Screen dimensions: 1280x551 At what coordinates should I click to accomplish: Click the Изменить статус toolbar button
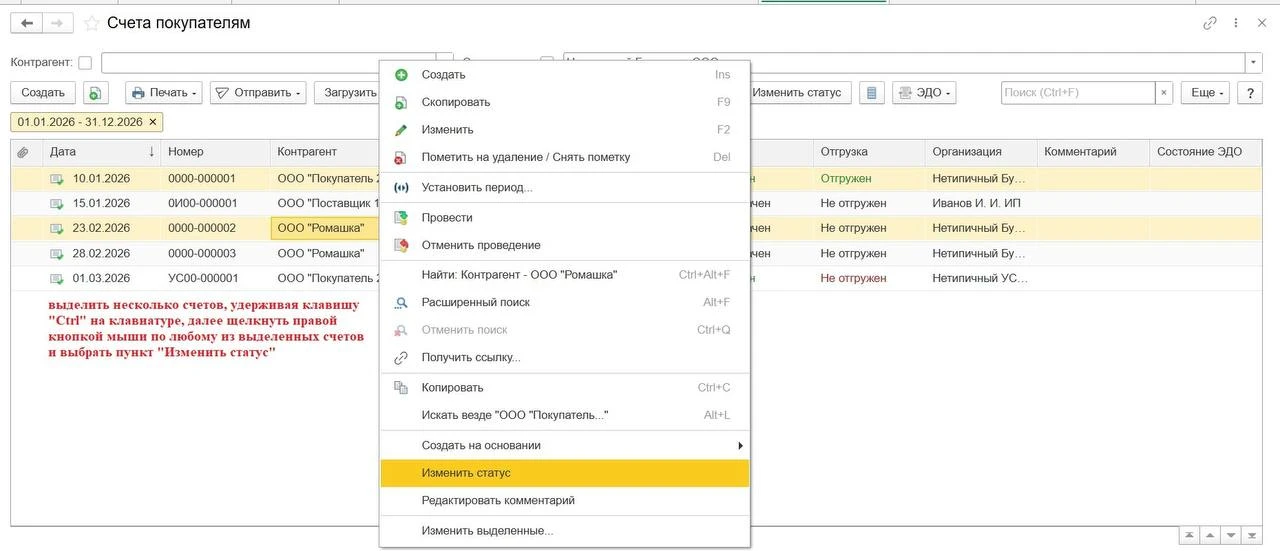(x=798, y=93)
